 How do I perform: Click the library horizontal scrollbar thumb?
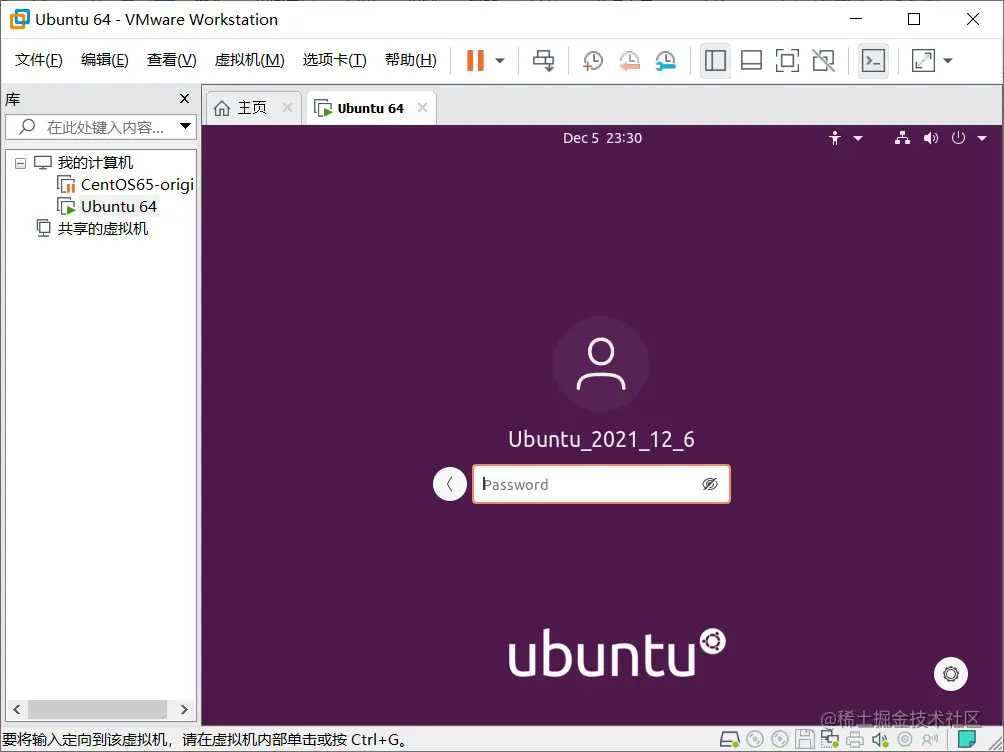click(97, 709)
